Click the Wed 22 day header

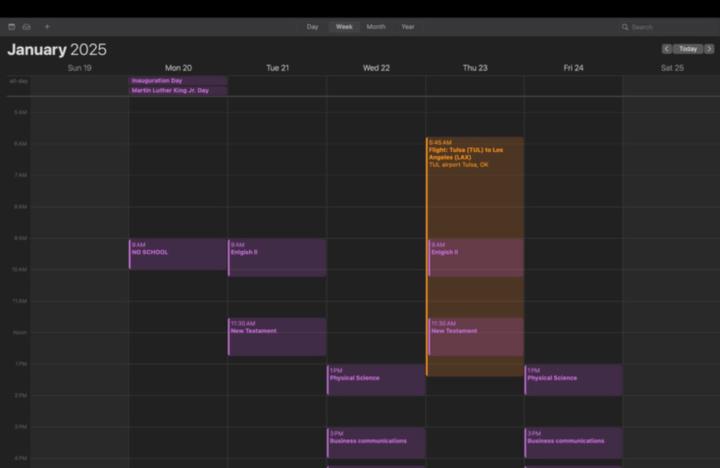(x=376, y=68)
